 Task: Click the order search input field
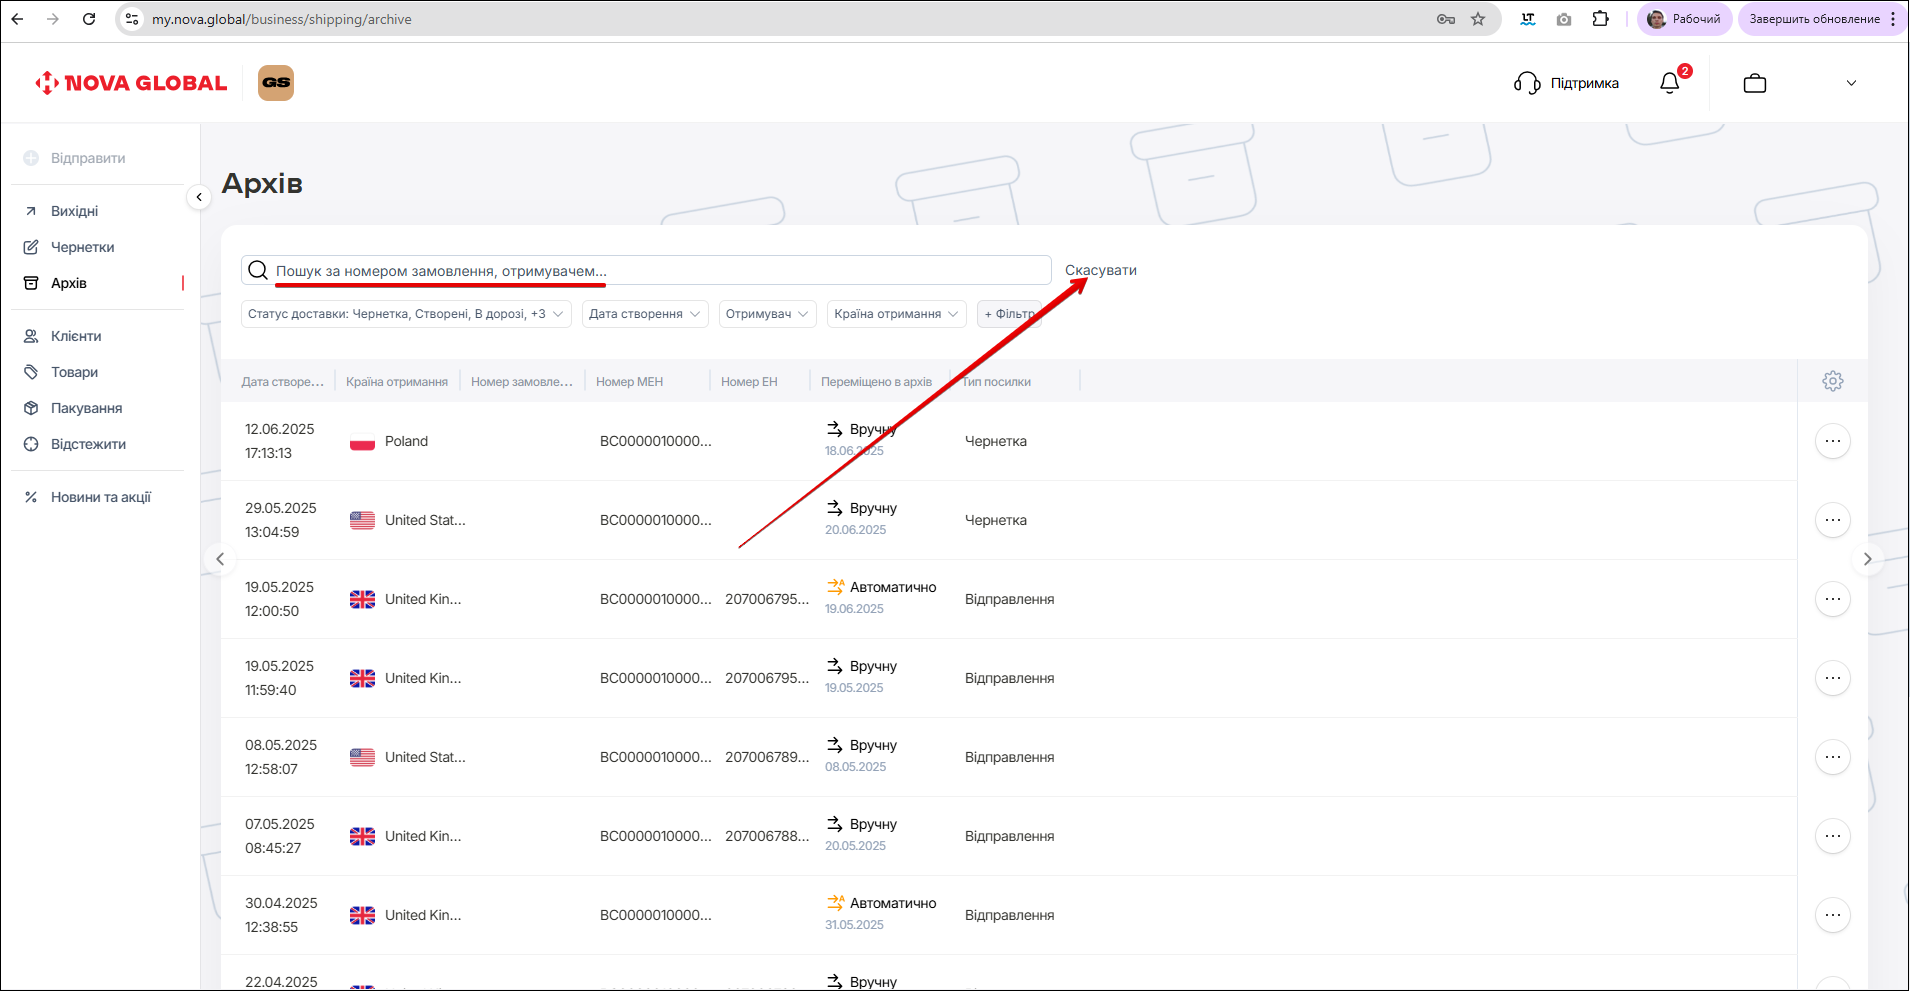click(x=646, y=270)
